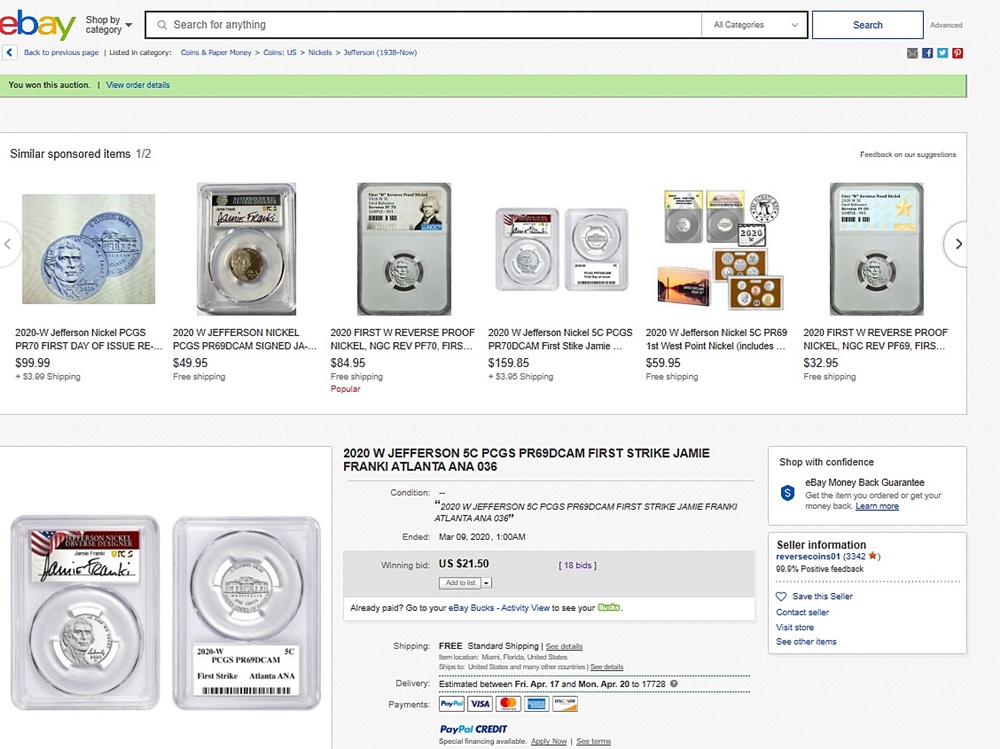The width and height of the screenshot is (1000, 749).
Task: Open thumbnail of $59.95 West Point set
Action: click(x=721, y=249)
